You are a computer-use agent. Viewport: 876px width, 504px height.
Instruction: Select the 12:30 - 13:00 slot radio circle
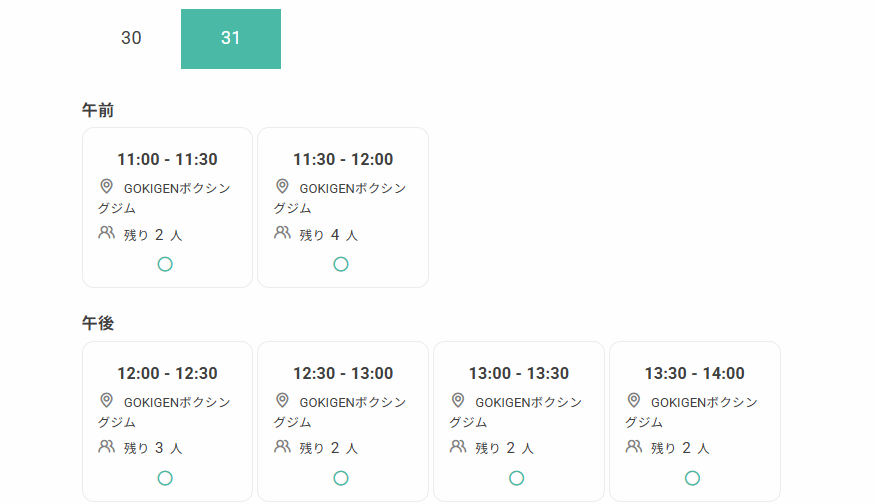(341, 478)
